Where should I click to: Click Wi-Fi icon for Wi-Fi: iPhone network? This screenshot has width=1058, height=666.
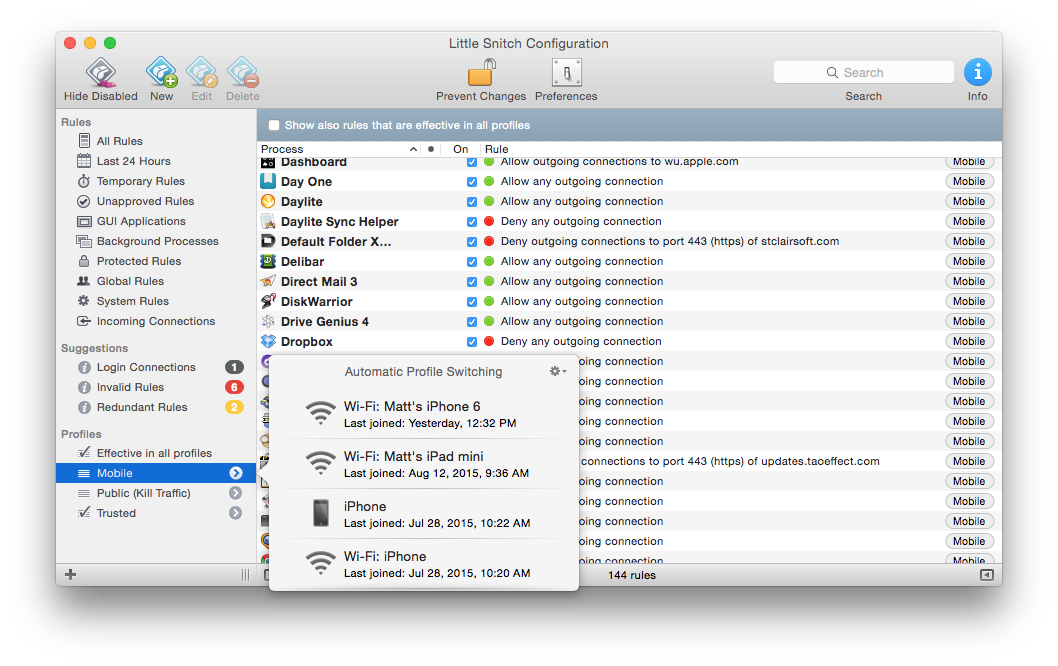pos(321,563)
